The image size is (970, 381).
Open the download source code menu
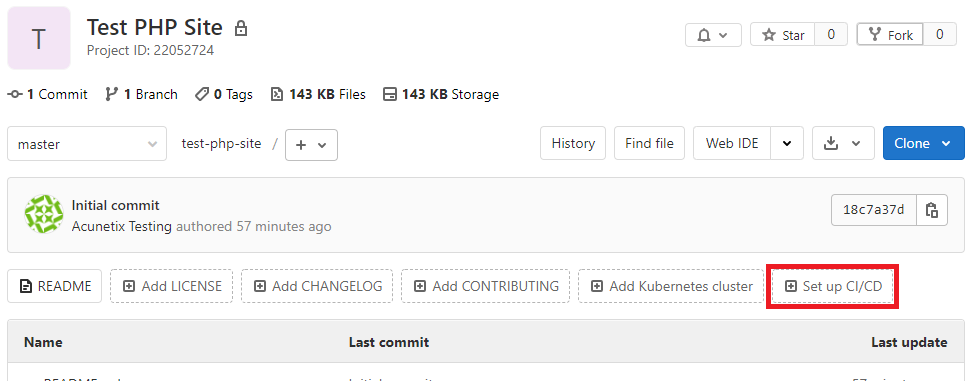click(x=843, y=143)
